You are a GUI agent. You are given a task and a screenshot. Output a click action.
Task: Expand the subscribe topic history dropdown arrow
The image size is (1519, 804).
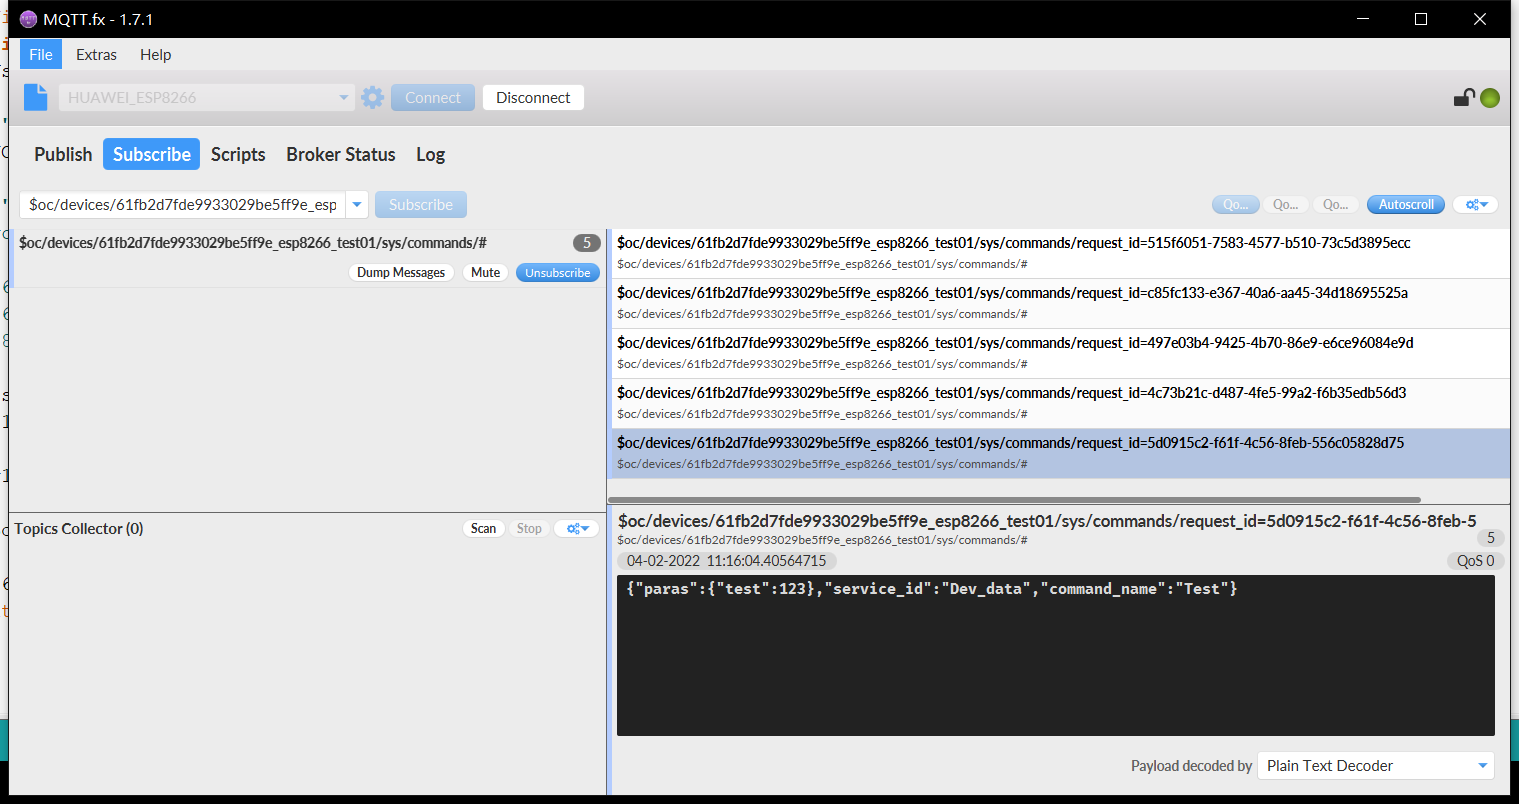[x=357, y=205]
